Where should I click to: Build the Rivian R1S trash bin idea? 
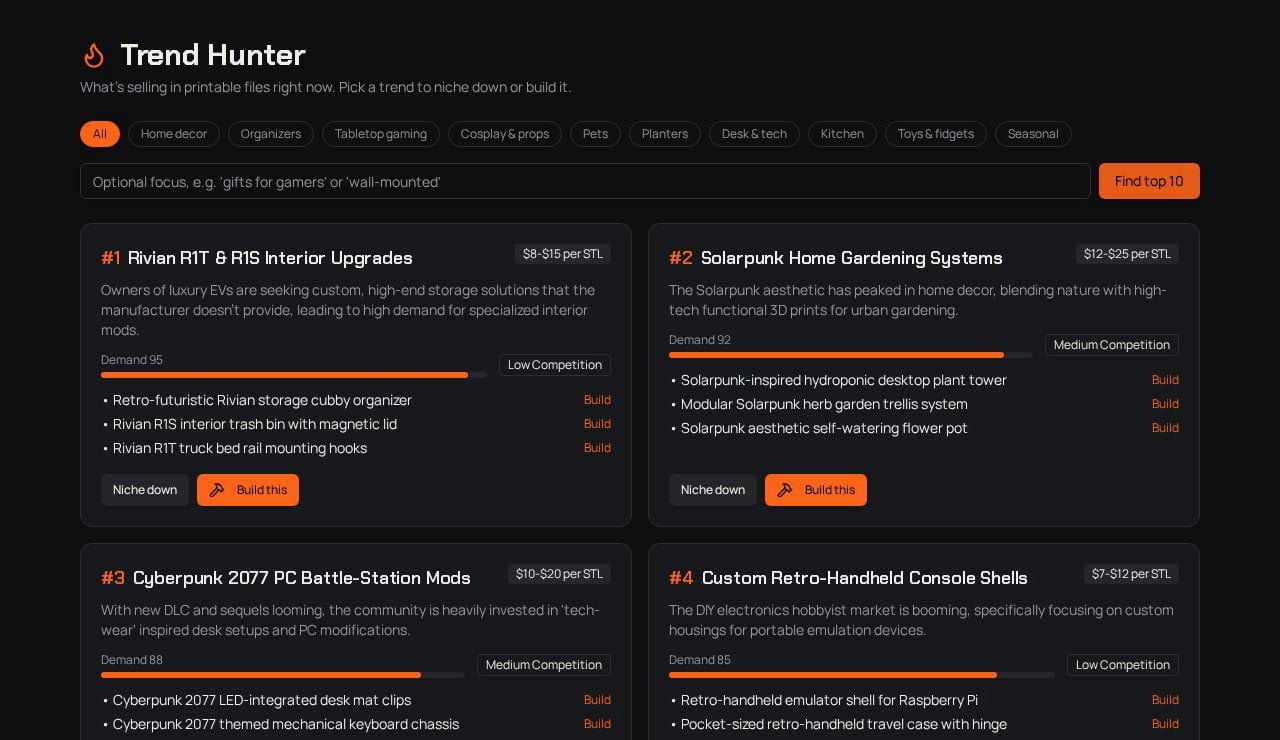[597, 424]
